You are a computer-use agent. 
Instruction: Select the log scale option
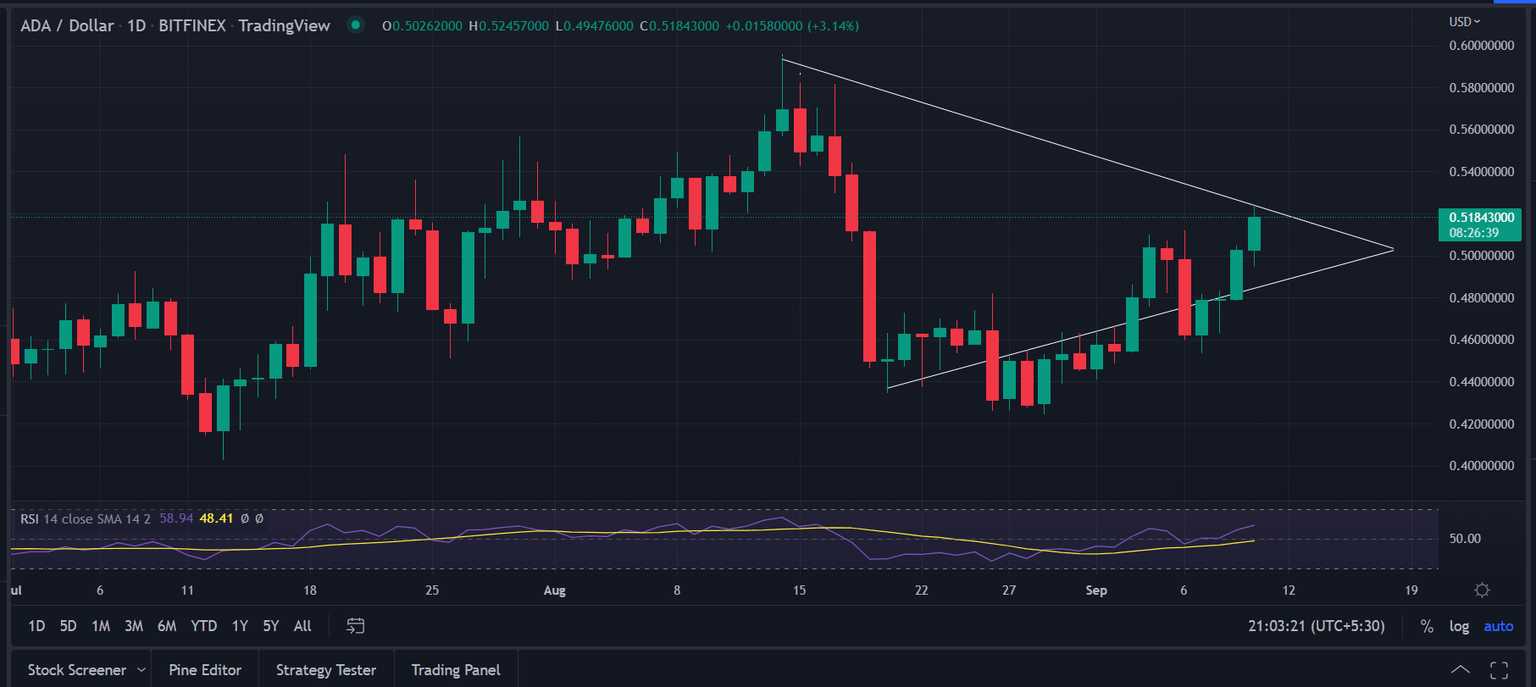tap(1458, 626)
